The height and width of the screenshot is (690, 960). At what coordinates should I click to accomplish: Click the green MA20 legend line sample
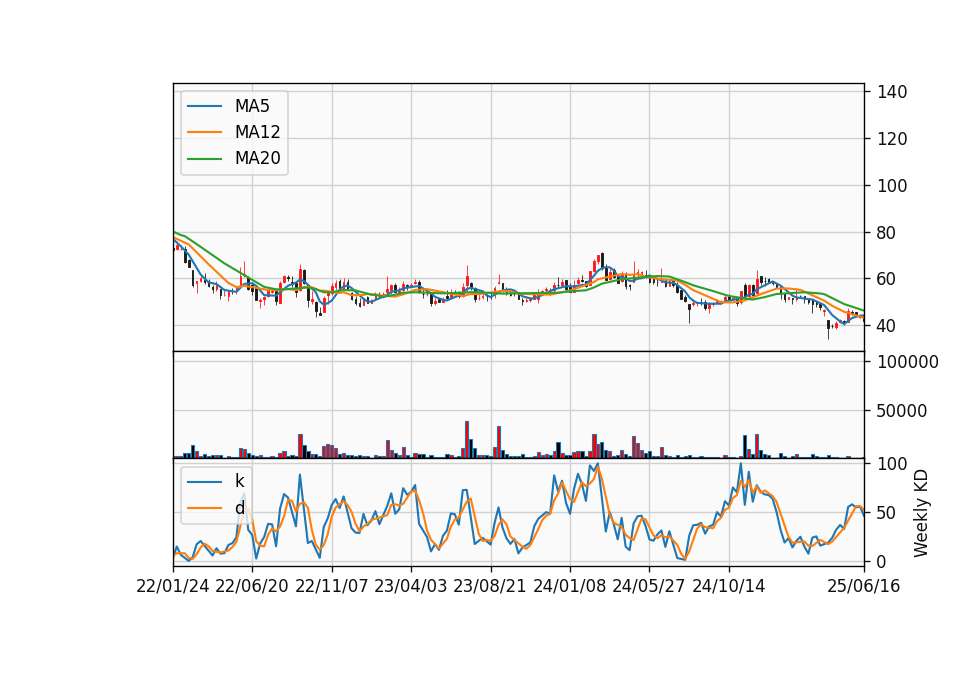tap(204, 159)
